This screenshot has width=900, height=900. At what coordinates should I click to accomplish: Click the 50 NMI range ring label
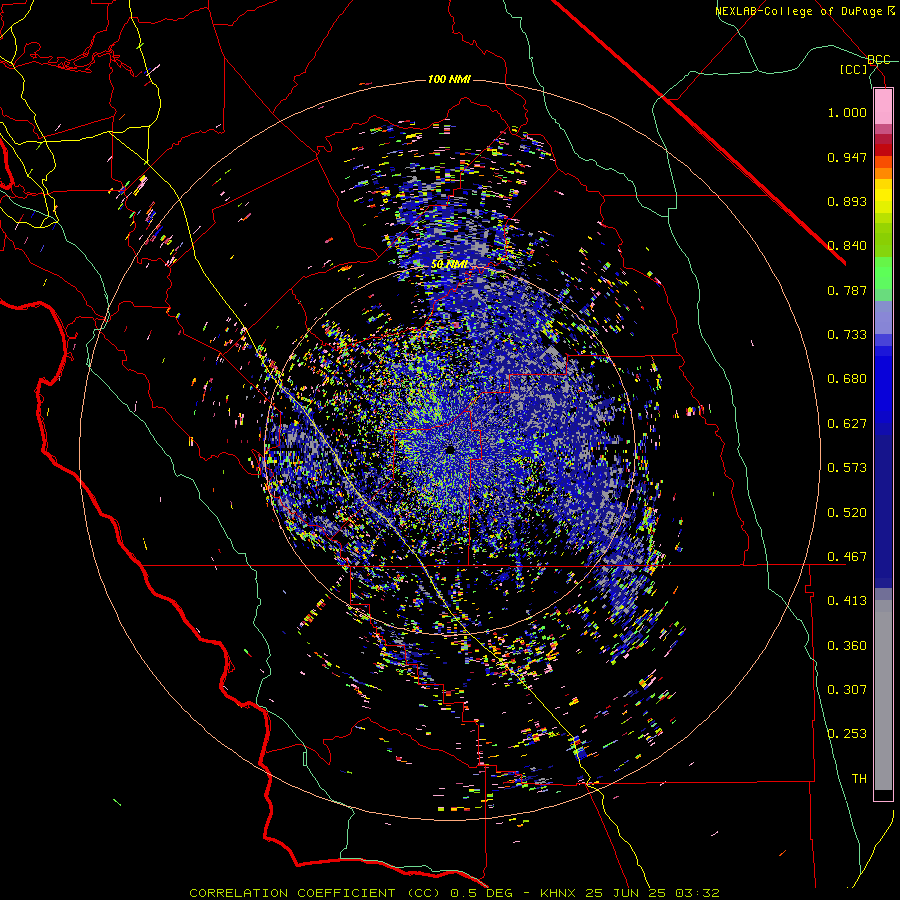449,265
